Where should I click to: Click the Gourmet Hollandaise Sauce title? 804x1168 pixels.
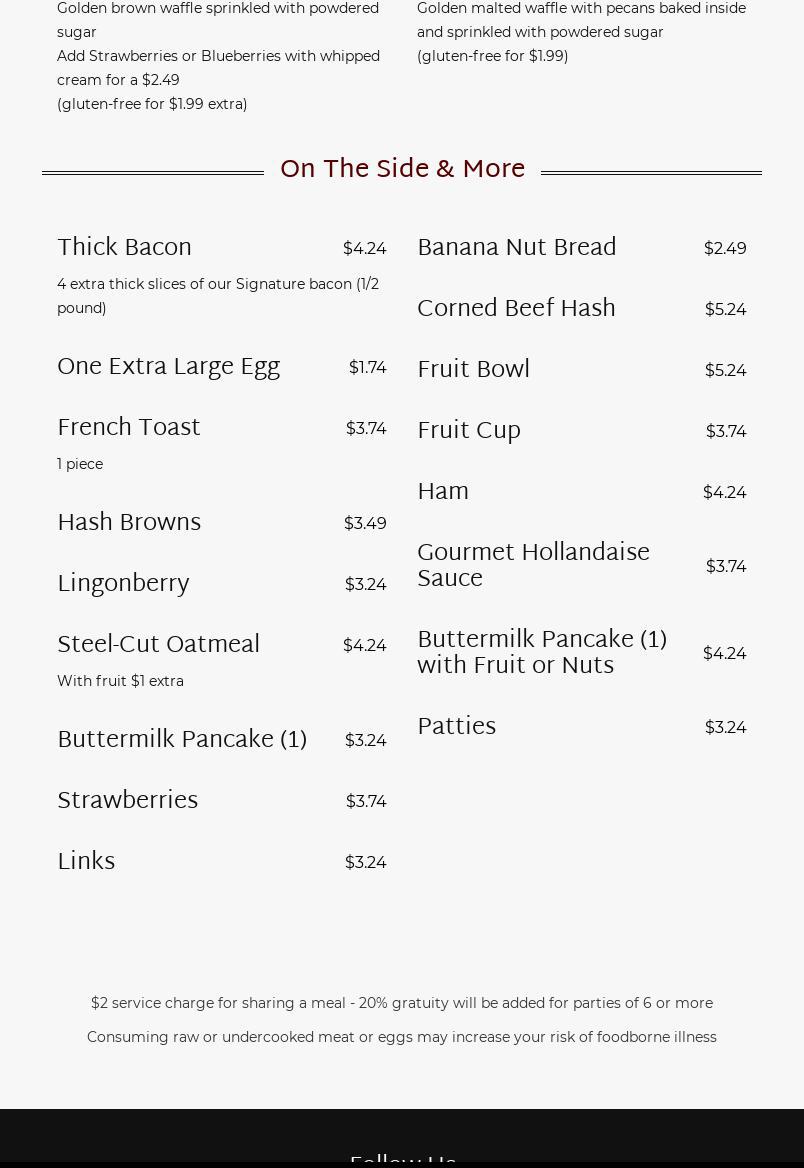[532, 565]
